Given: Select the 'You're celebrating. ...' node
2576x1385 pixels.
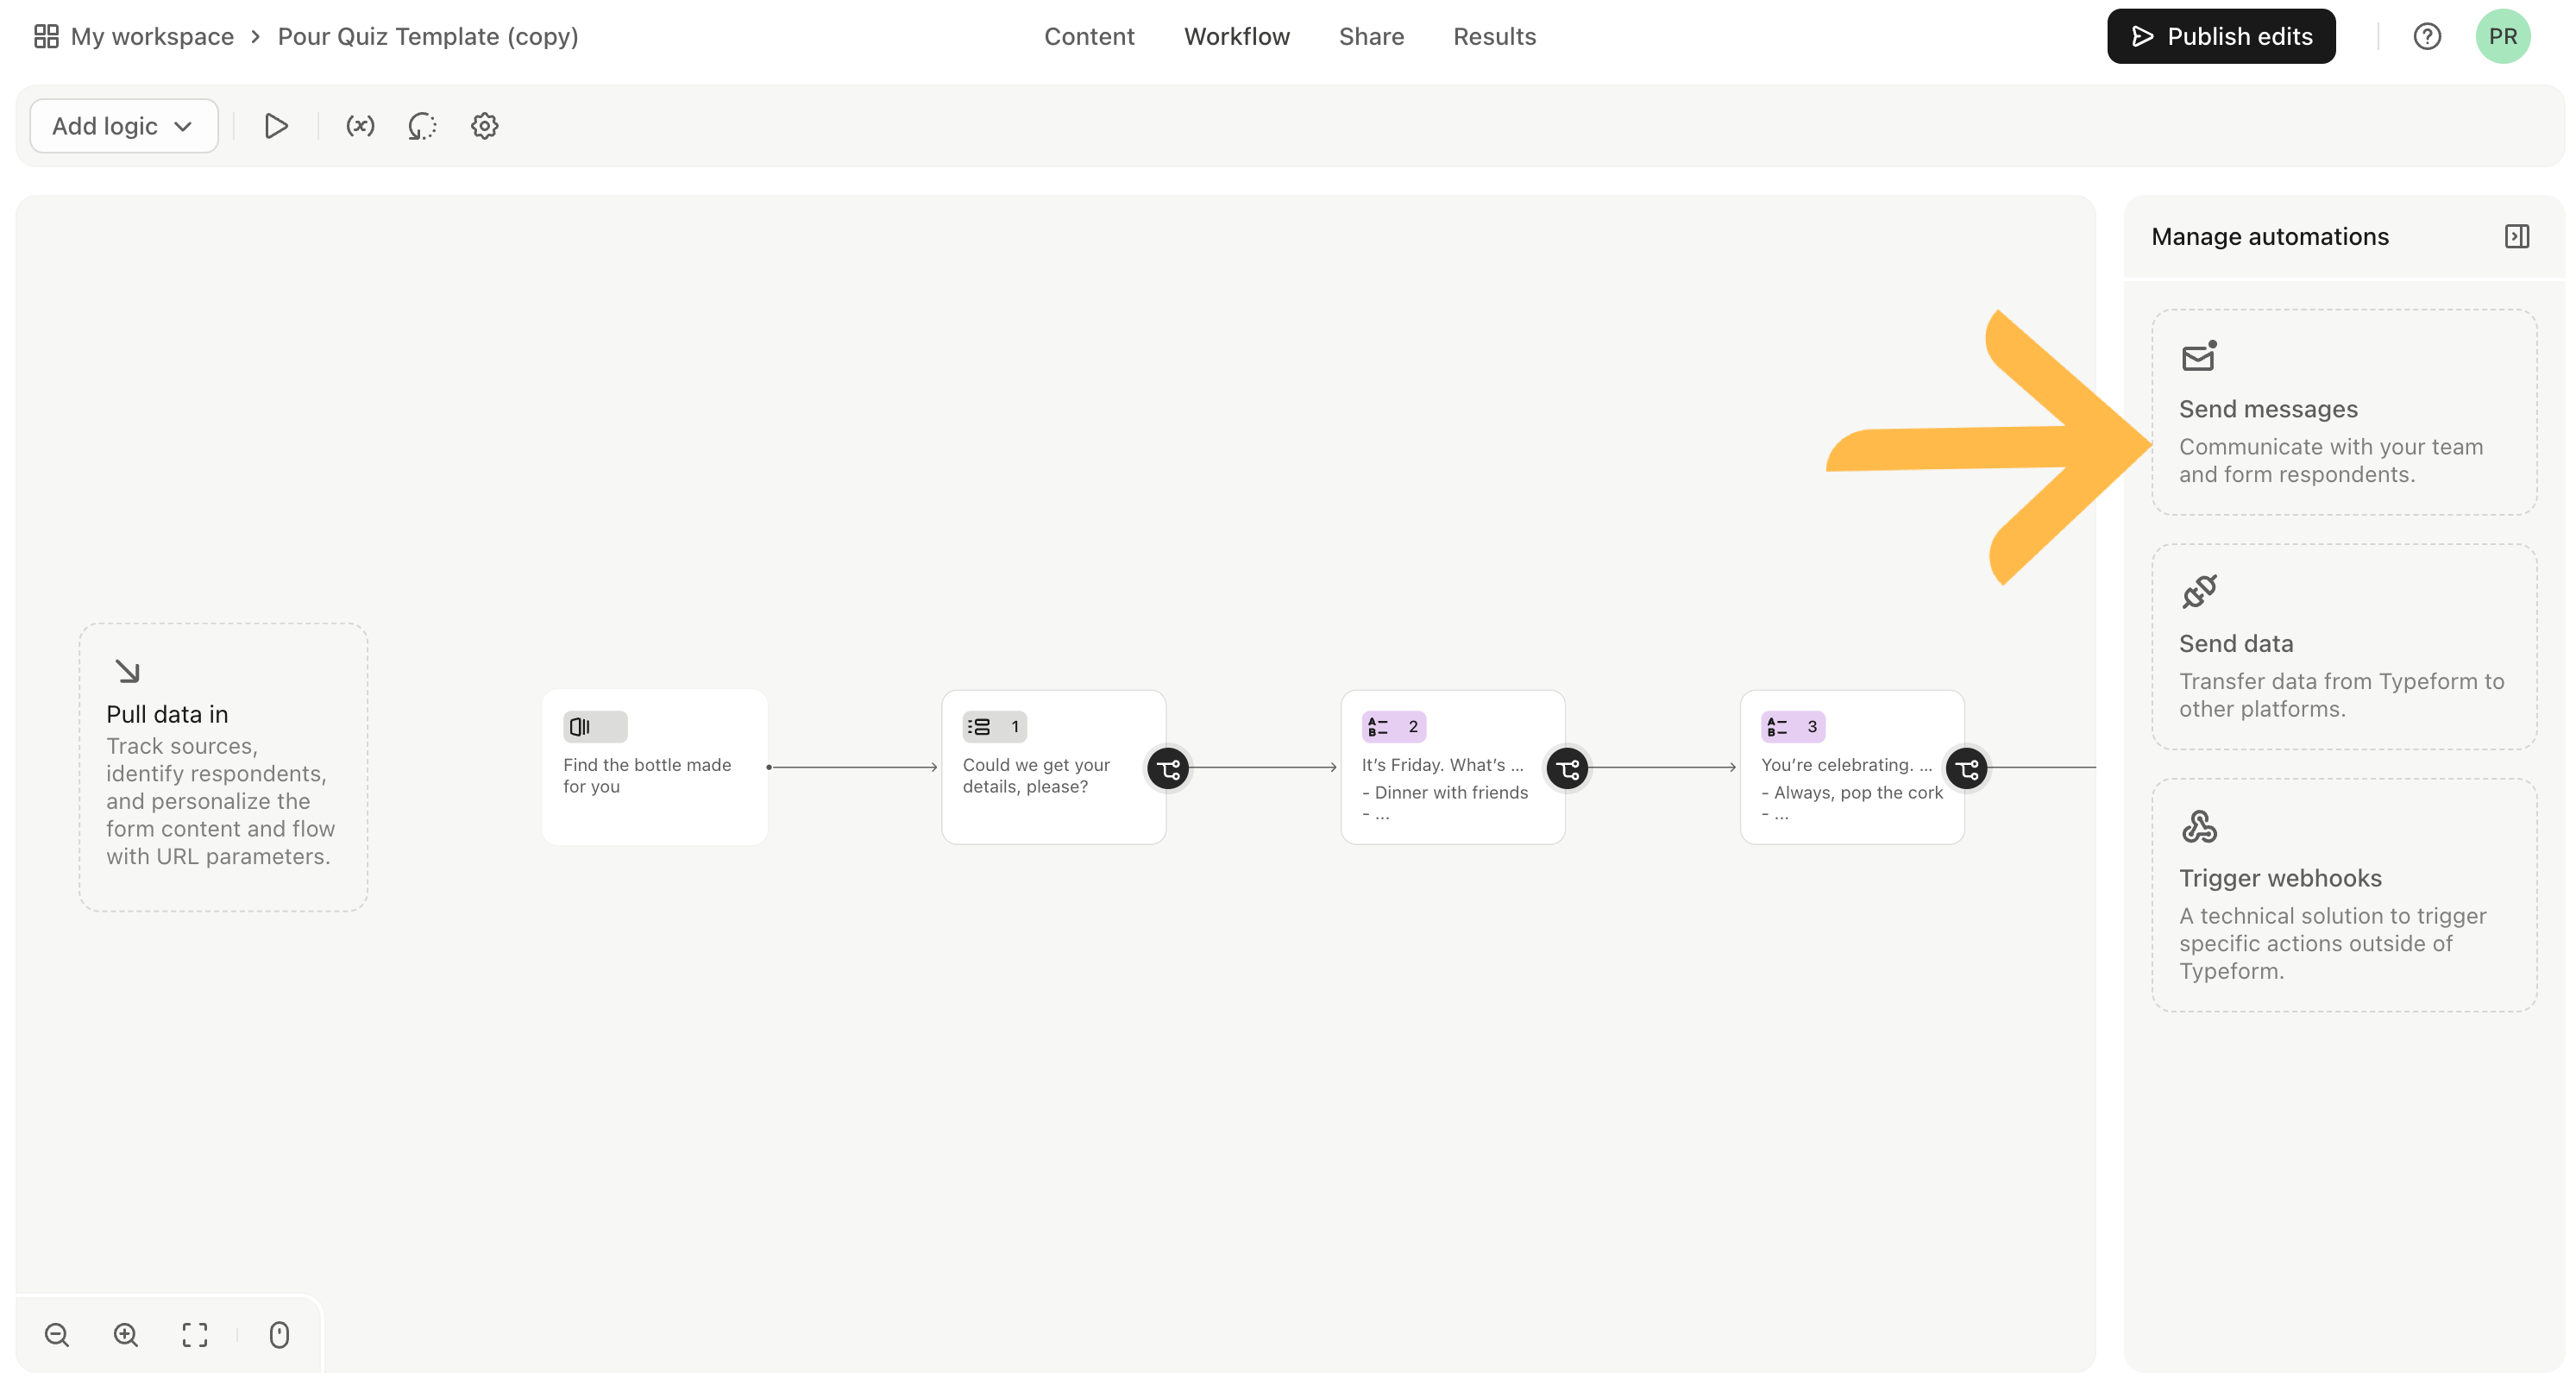Looking at the screenshot, I should pyautogui.click(x=1851, y=767).
